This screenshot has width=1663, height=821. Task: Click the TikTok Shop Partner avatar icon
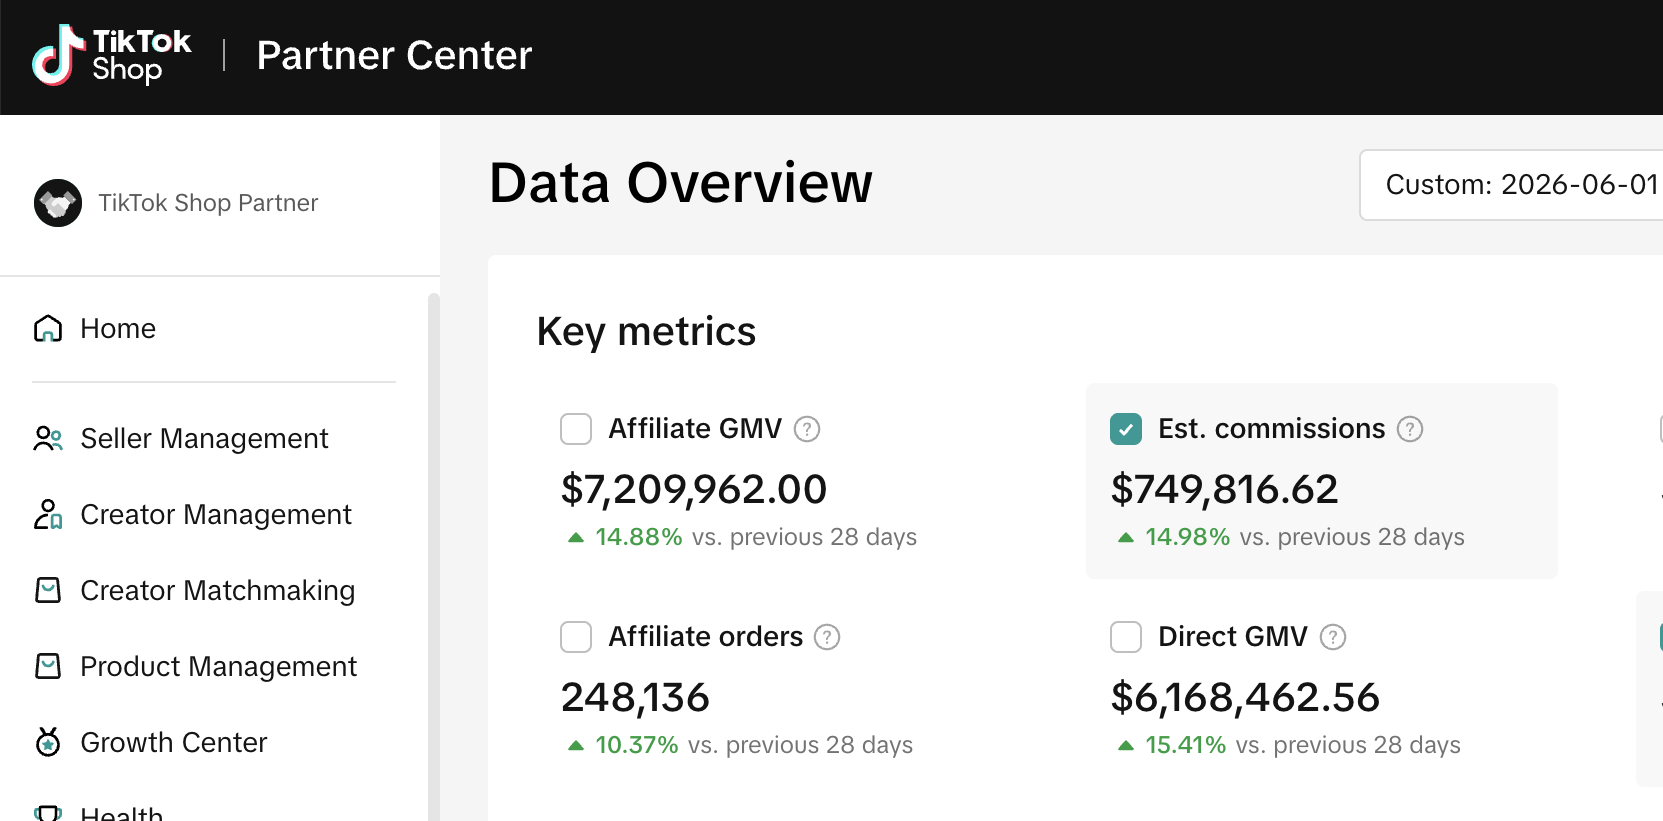58,203
